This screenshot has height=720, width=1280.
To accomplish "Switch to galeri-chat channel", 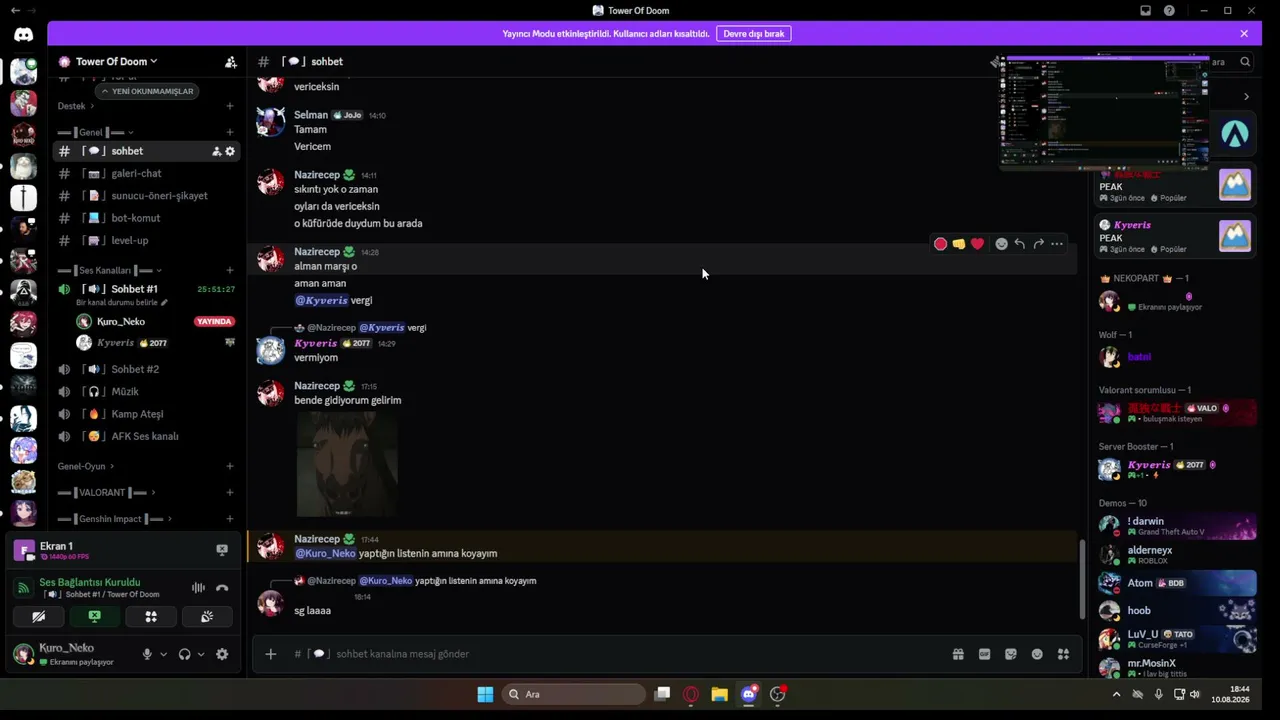I will tap(146, 174).
